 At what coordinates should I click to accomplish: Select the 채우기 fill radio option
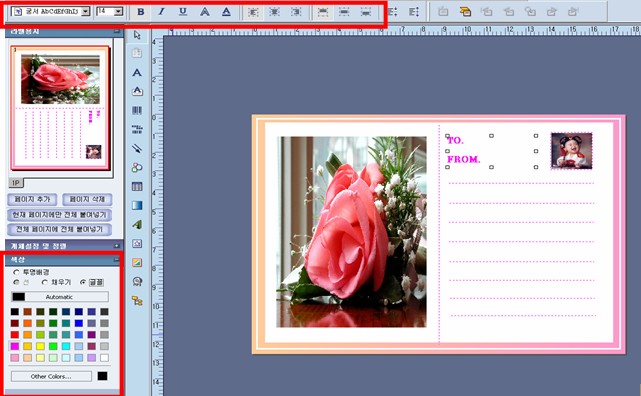(45, 282)
